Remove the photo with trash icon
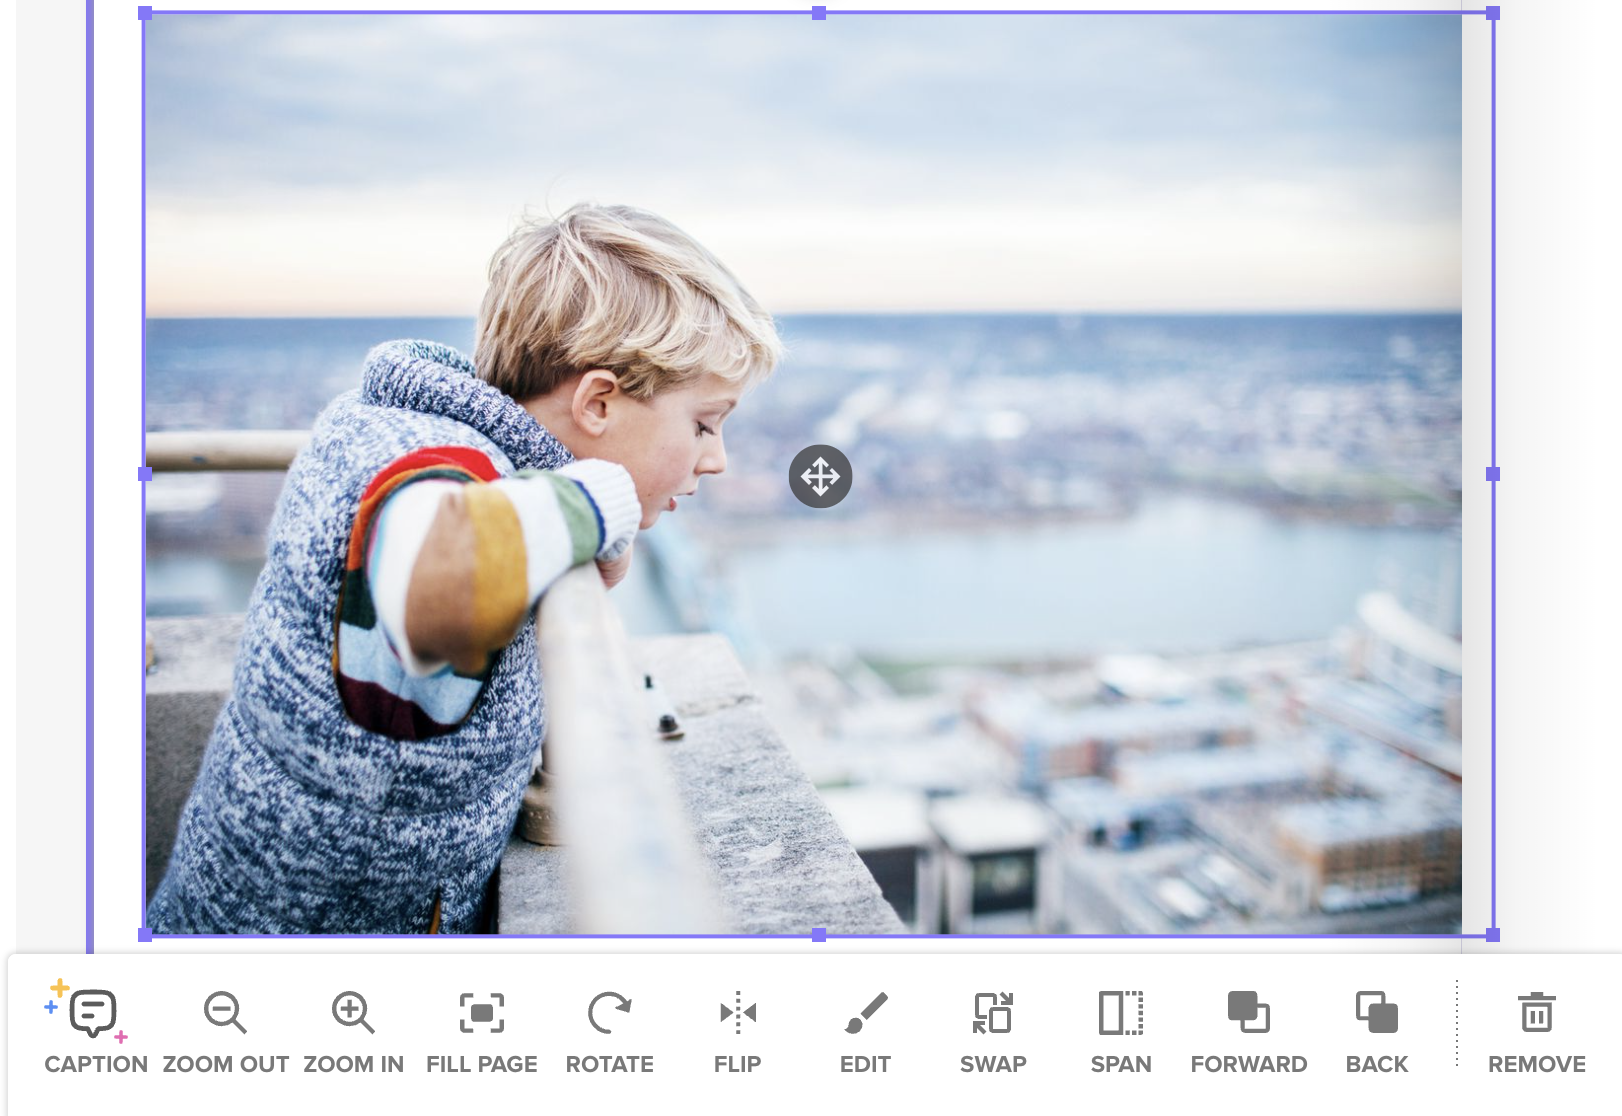The image size is (1622, 1116). [x=1537, y=1012]
